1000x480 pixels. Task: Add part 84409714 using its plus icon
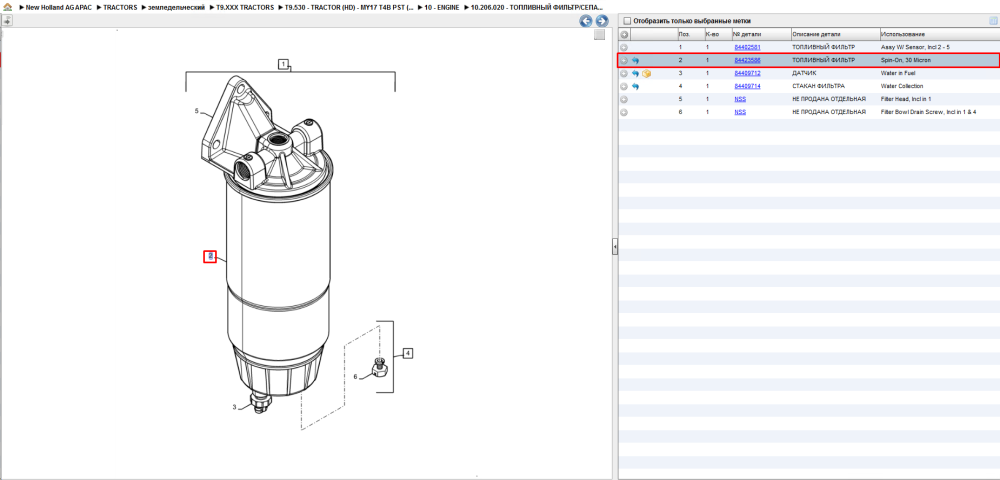click(624, 86)
